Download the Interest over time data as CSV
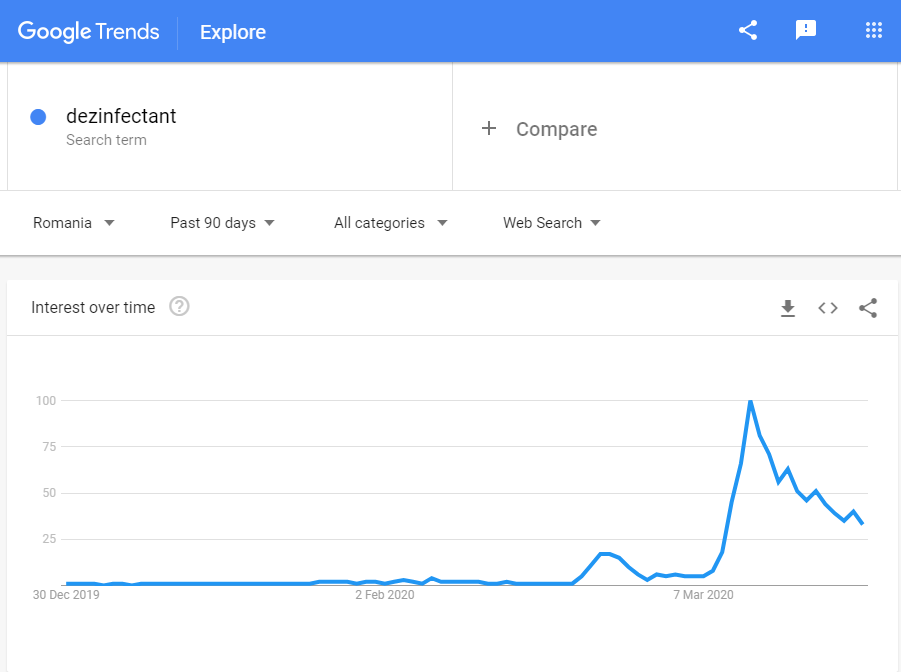Viewport: 901px width, 672px height. pyautogui.click(x=788, y=308)
